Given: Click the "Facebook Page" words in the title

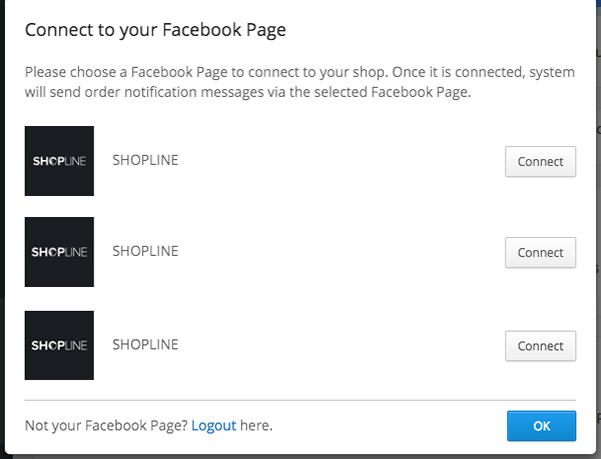Looking at the screenshot, I should click(x=224, y=30).
